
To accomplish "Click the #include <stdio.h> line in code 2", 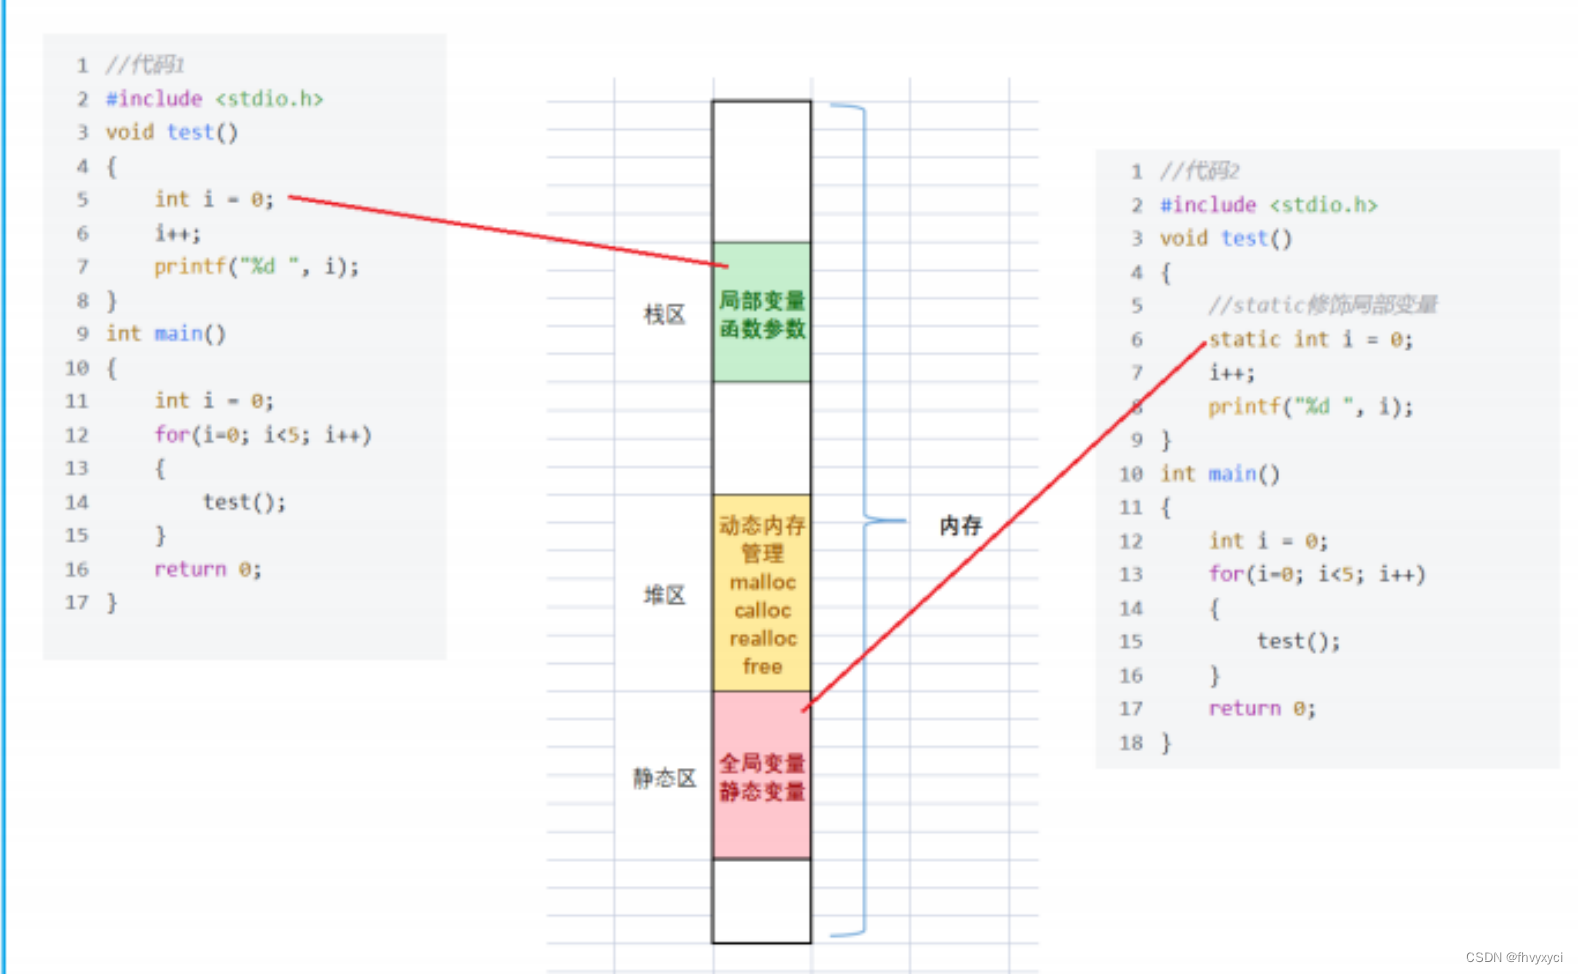I will point(1269,205).
